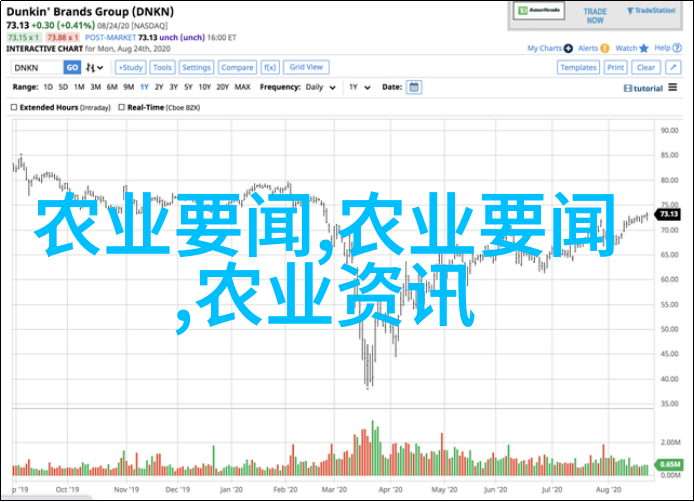Click the Help link text
Image resolution: width=695 pixels, height=502 pixels.
point(662,48)
